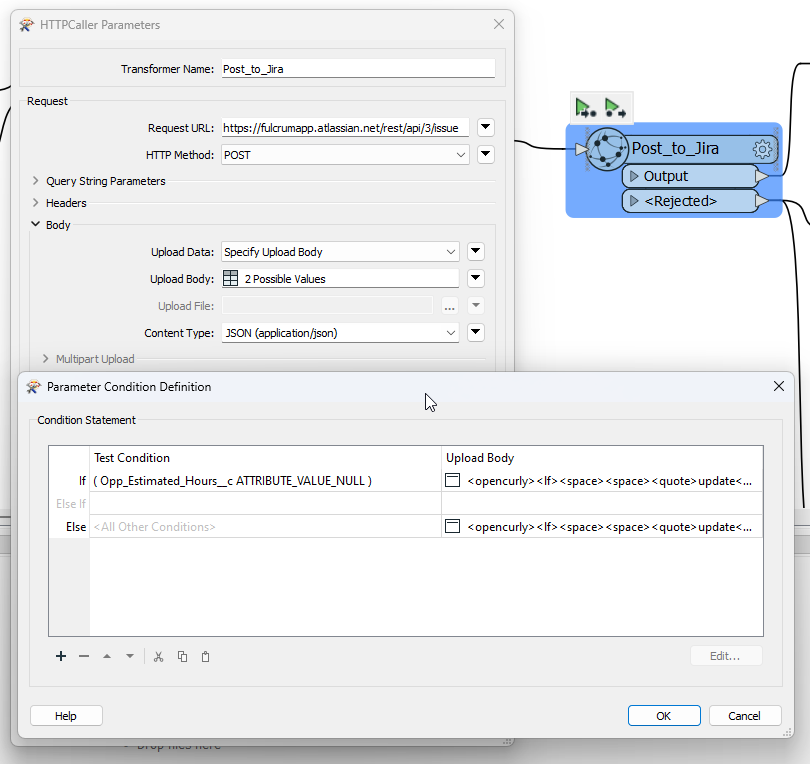Select the Else All Other Conditions row

pos(265,526)
